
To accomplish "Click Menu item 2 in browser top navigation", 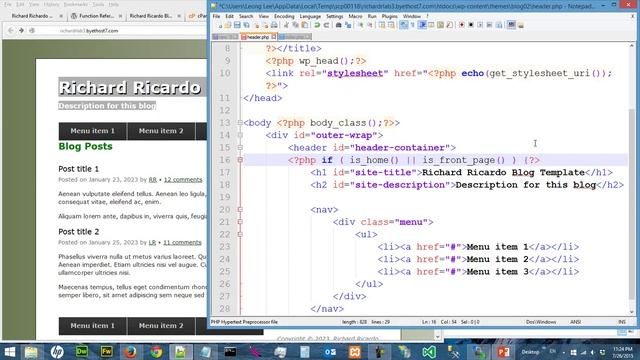I will coord(161,131).
